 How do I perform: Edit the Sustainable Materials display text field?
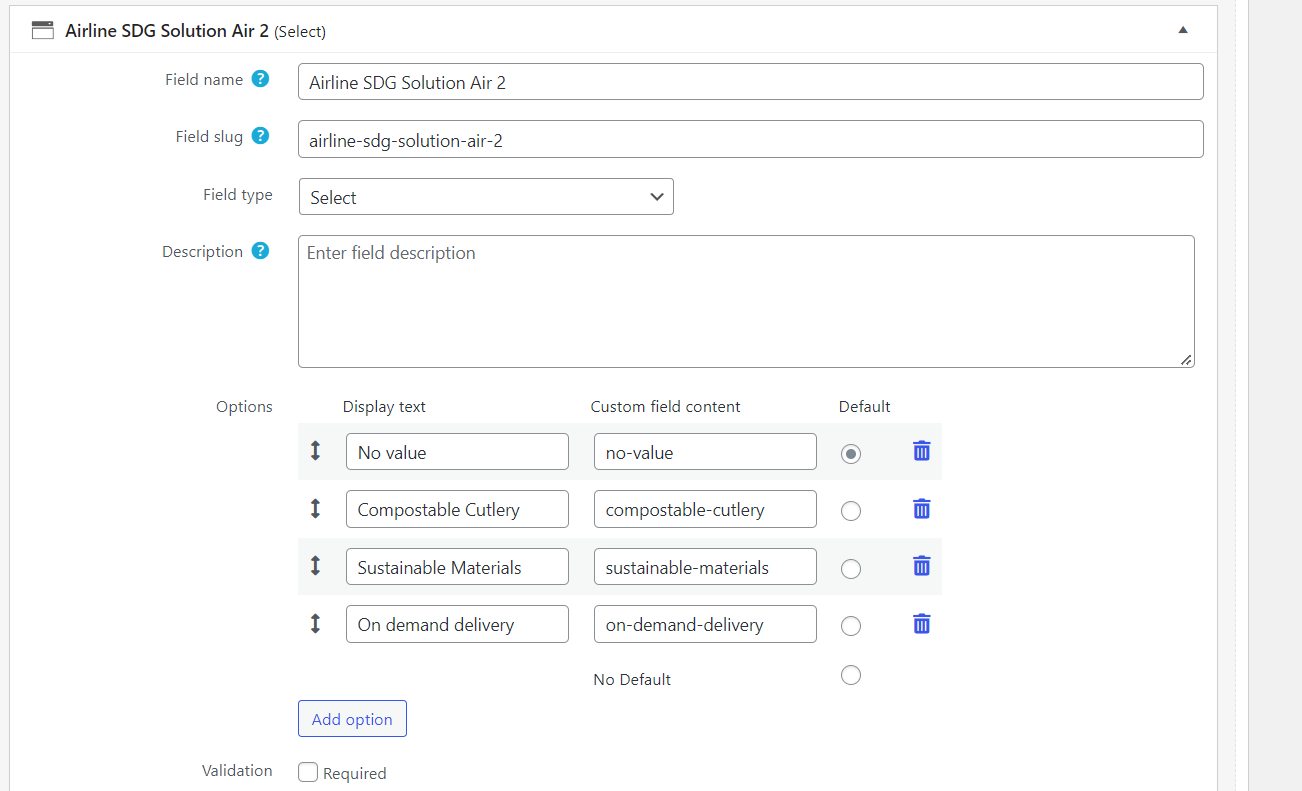(x=457, y=567)
